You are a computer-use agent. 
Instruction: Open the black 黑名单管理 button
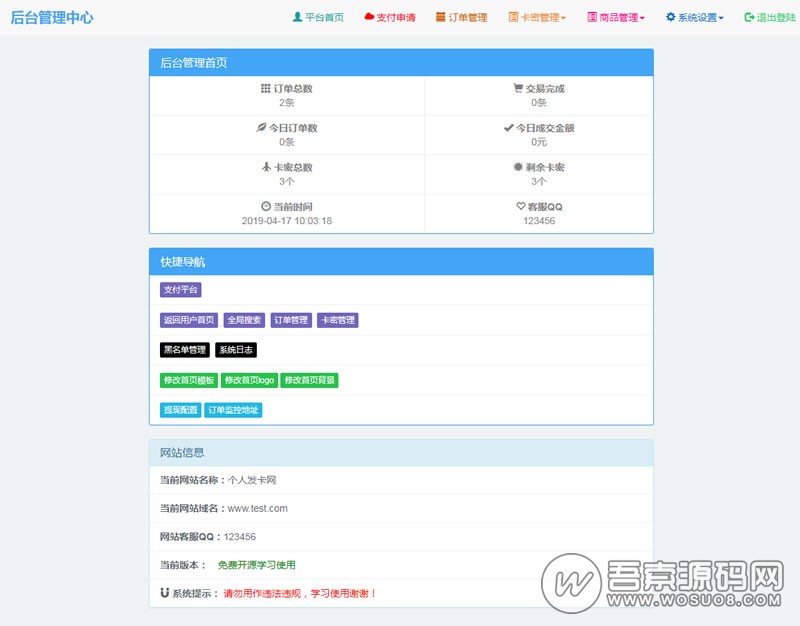pos(185,350)
